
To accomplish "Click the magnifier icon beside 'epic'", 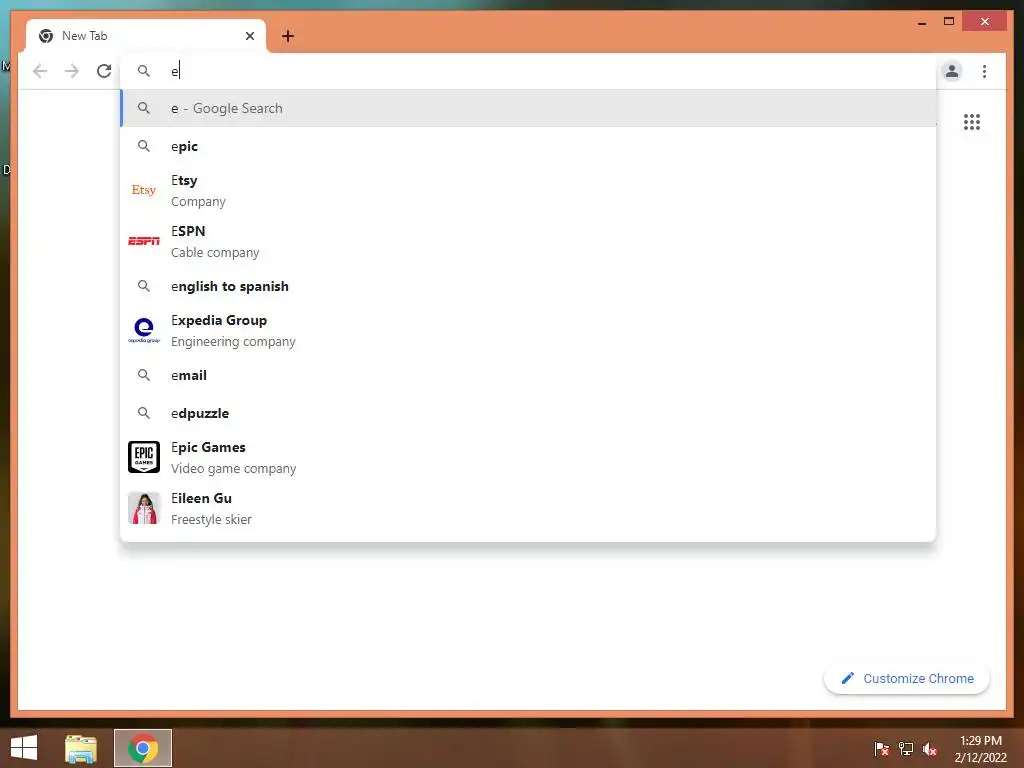I will point(144,146).
